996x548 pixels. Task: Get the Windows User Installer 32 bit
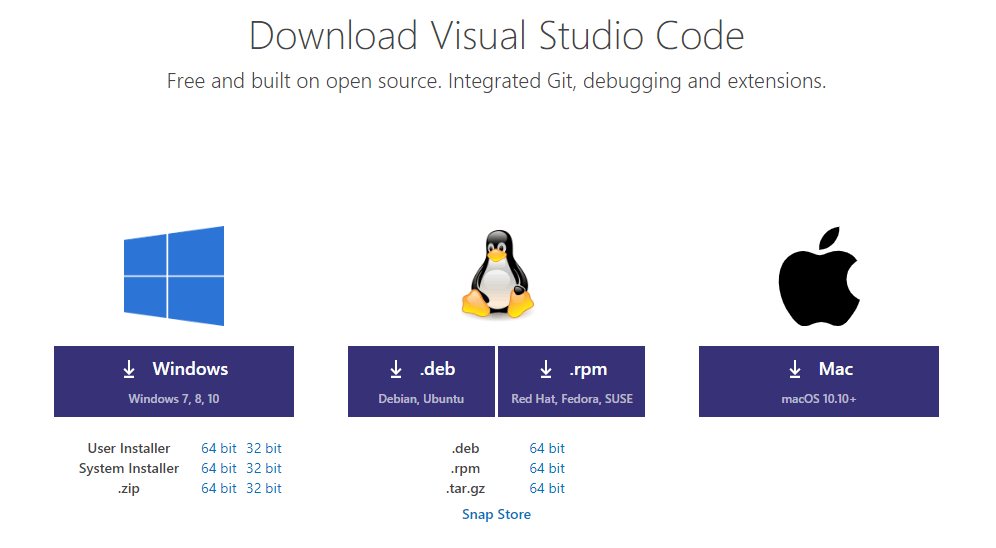264,448
